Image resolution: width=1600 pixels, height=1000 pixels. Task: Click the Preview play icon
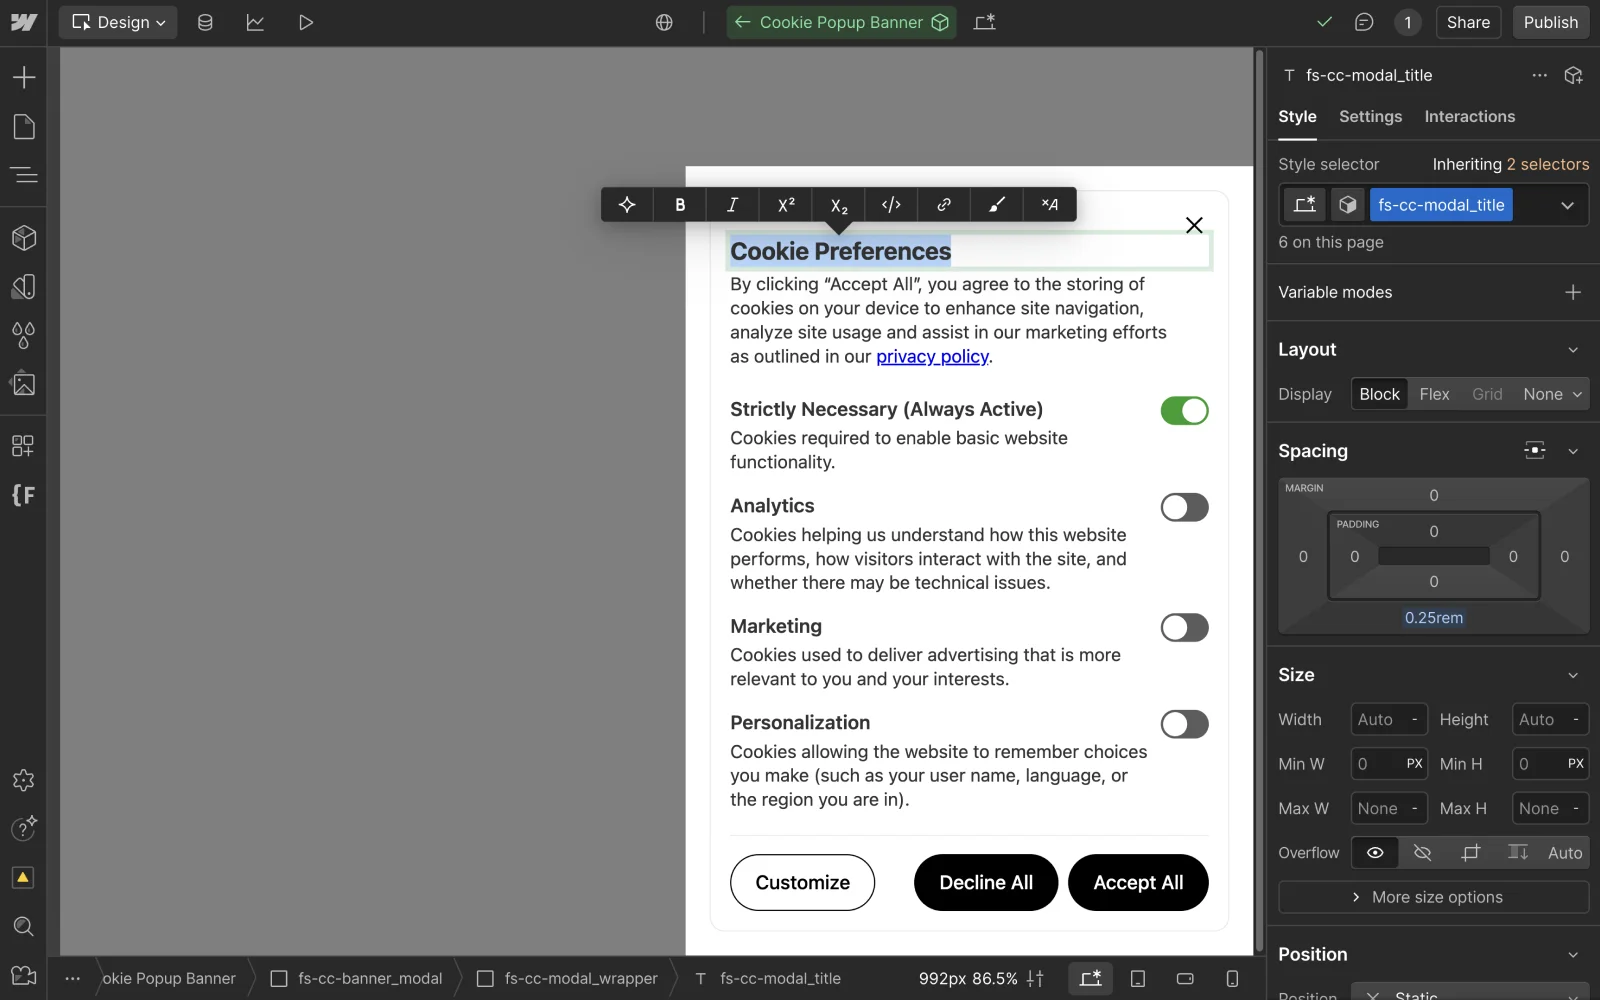(306, 22)
